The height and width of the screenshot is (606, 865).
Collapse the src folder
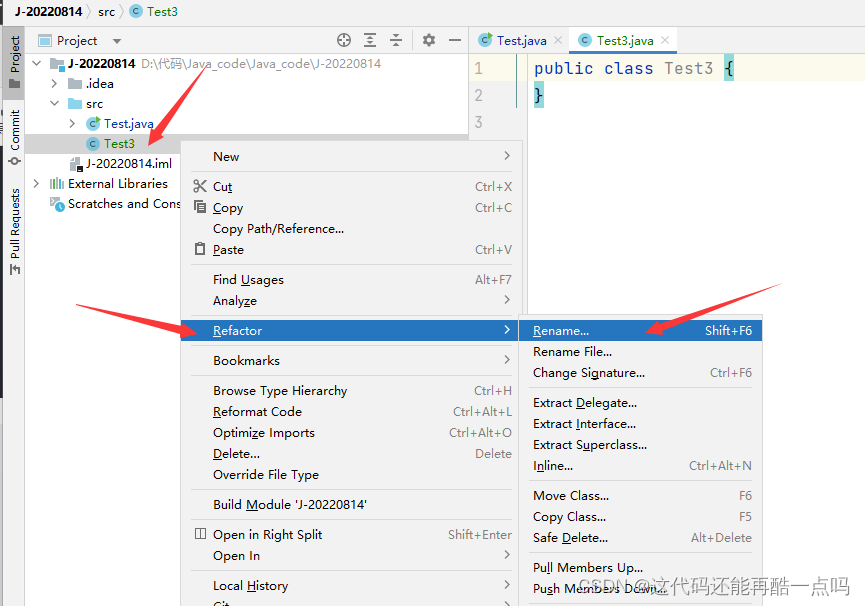[54, 103]
